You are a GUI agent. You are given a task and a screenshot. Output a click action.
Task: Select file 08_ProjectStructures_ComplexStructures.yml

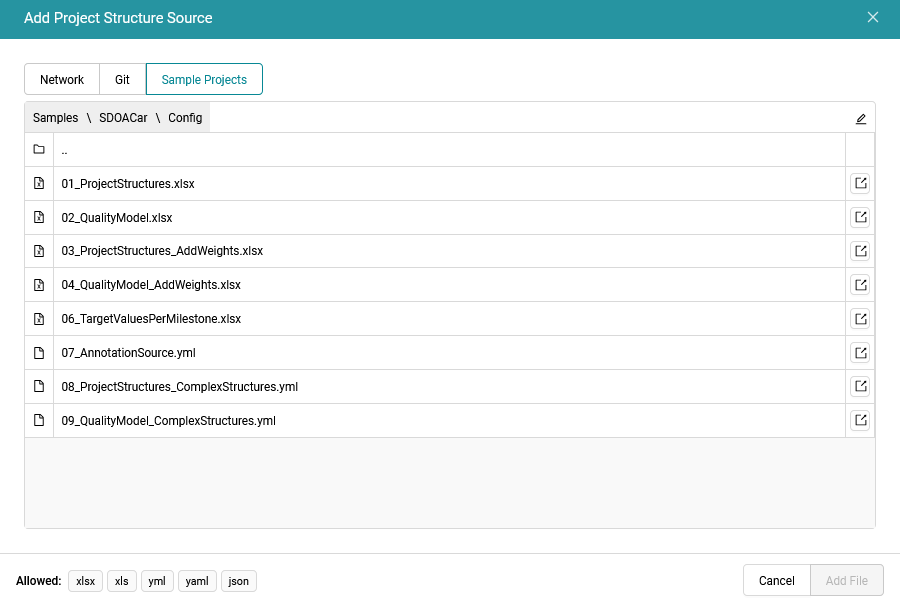[x=449, y=386]
